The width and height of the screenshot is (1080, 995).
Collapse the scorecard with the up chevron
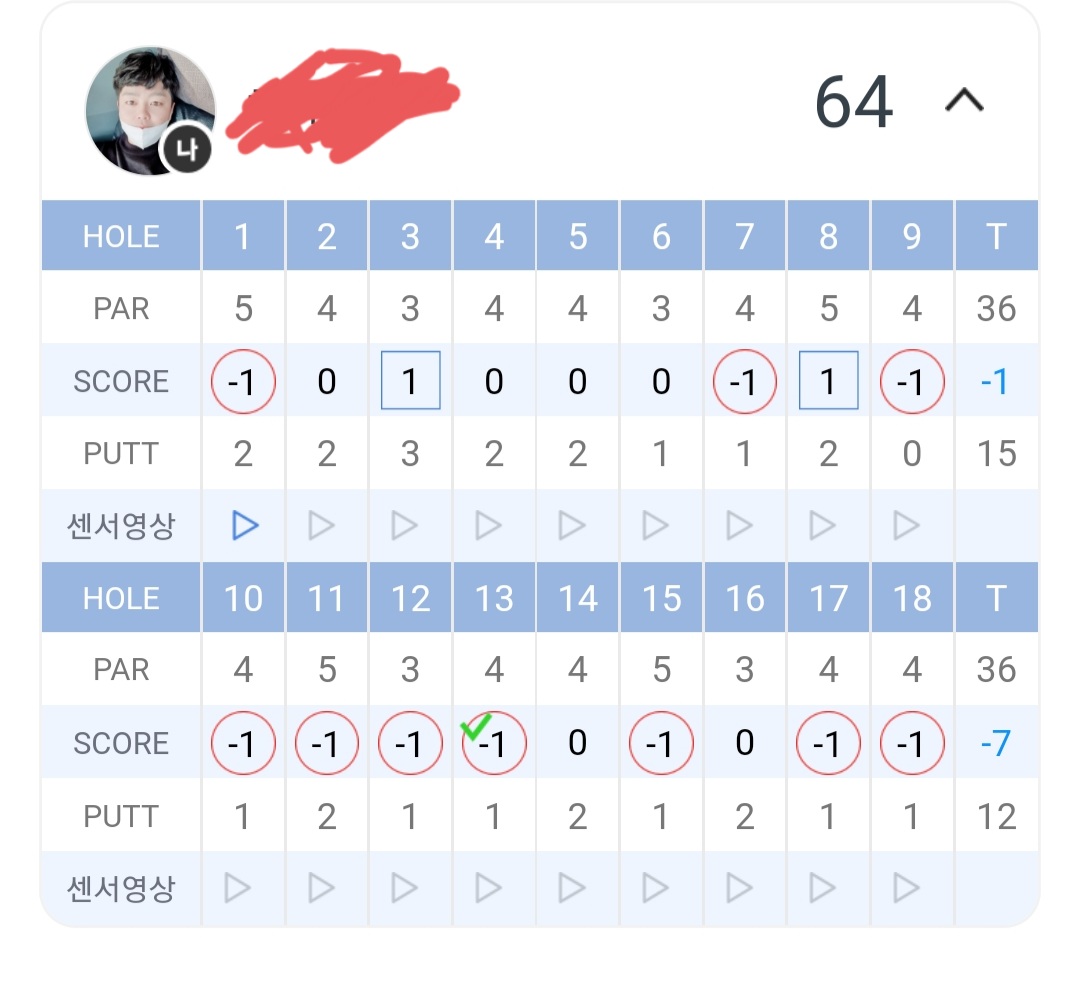[965, 100]
